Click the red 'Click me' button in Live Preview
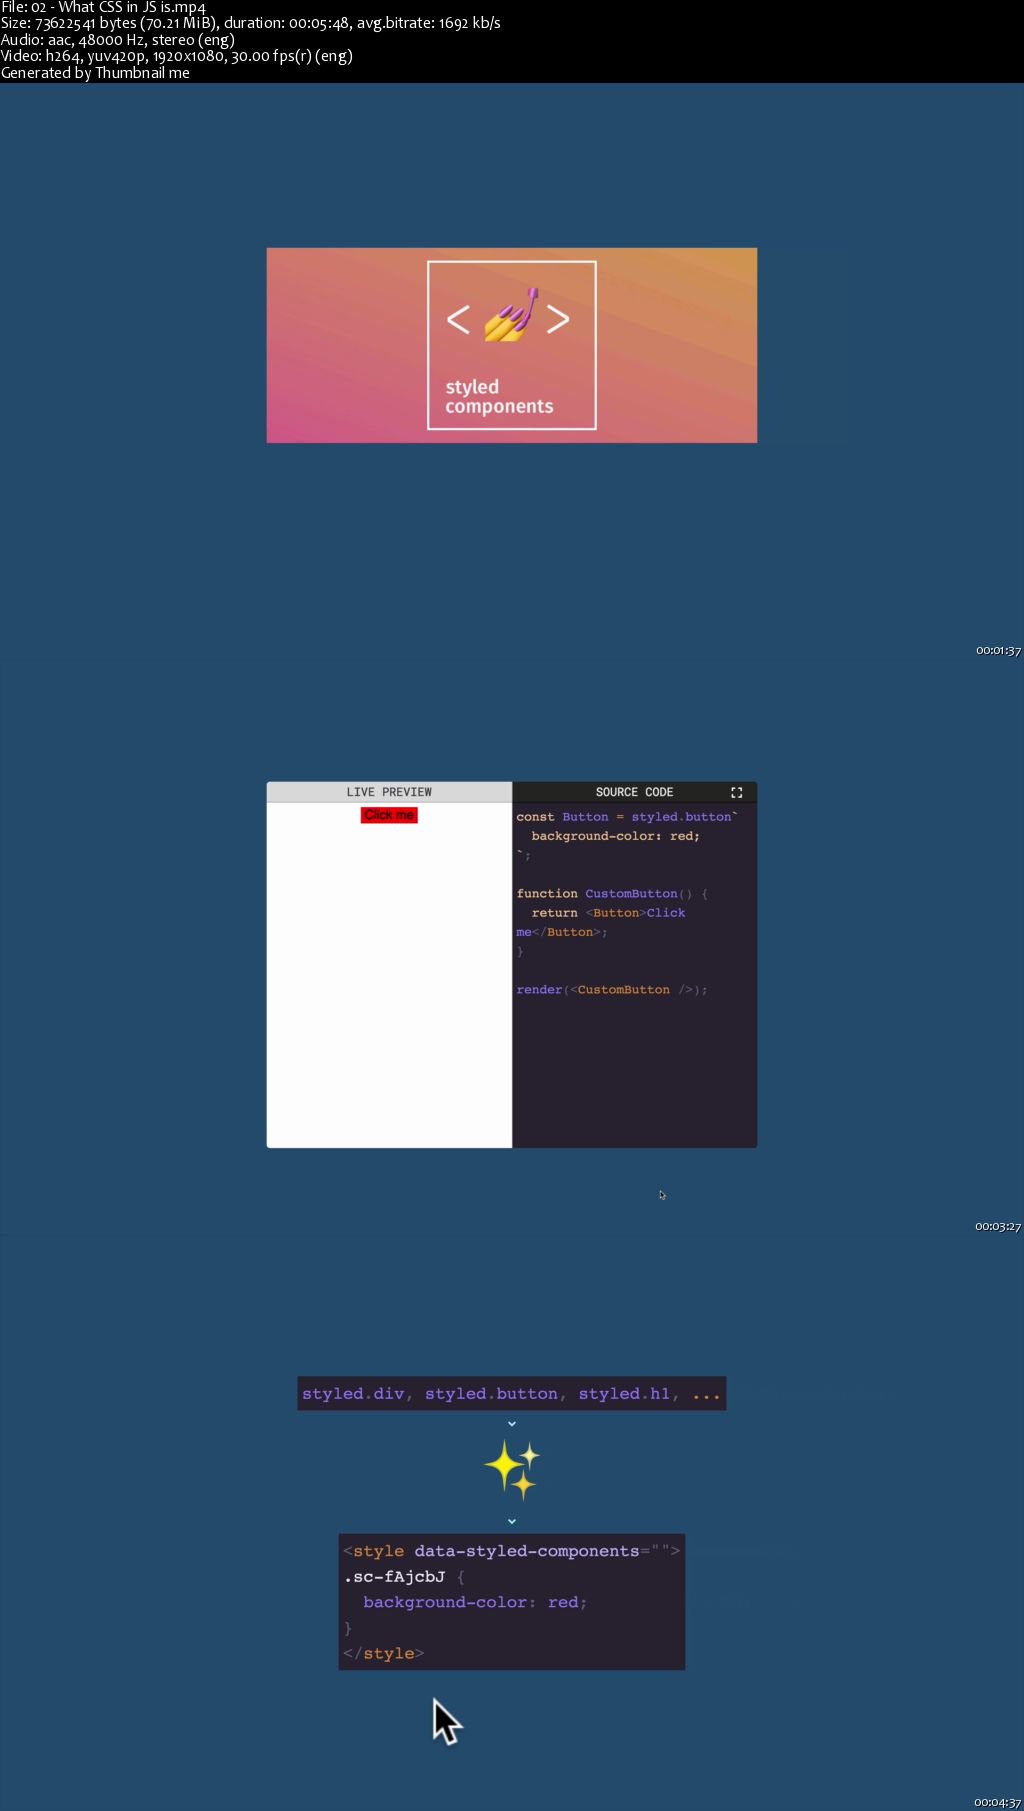The height and width of the screenshot is (1811, 1024). 389,815
